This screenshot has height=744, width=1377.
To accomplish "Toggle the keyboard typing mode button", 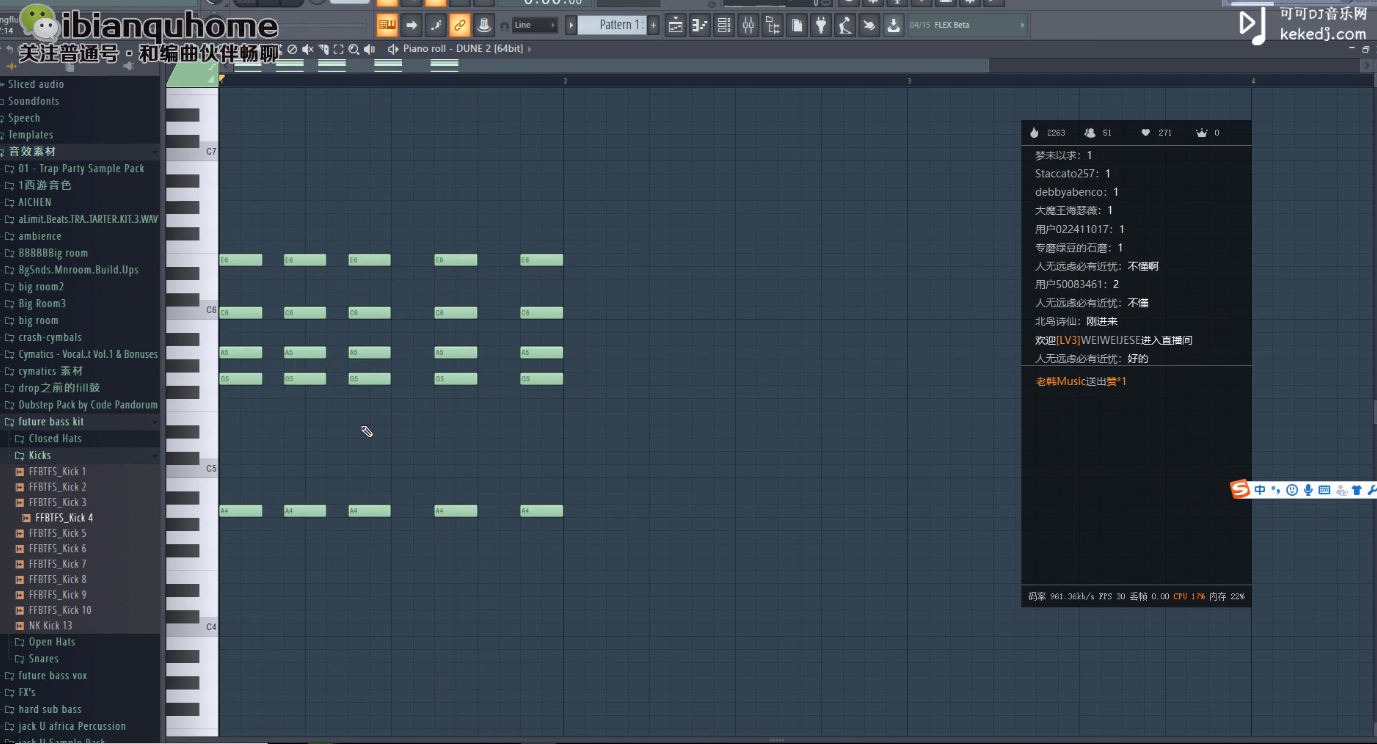I will [x=387, y=25].
